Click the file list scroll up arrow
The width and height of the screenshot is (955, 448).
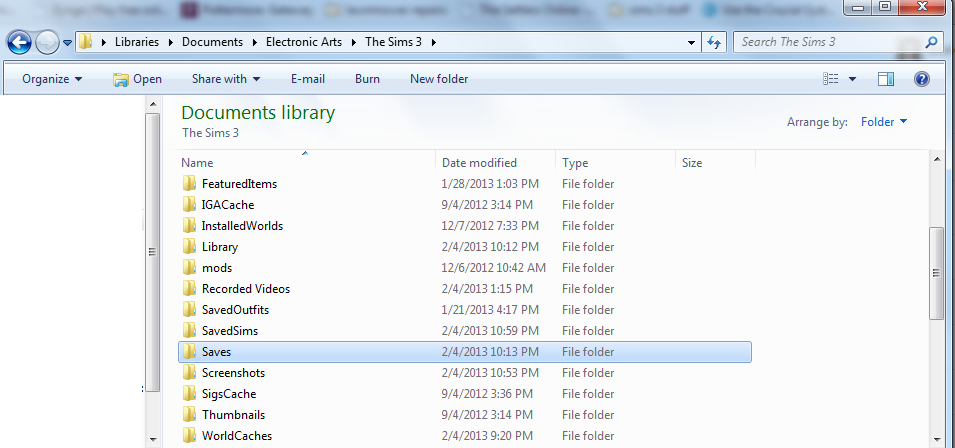937,158
